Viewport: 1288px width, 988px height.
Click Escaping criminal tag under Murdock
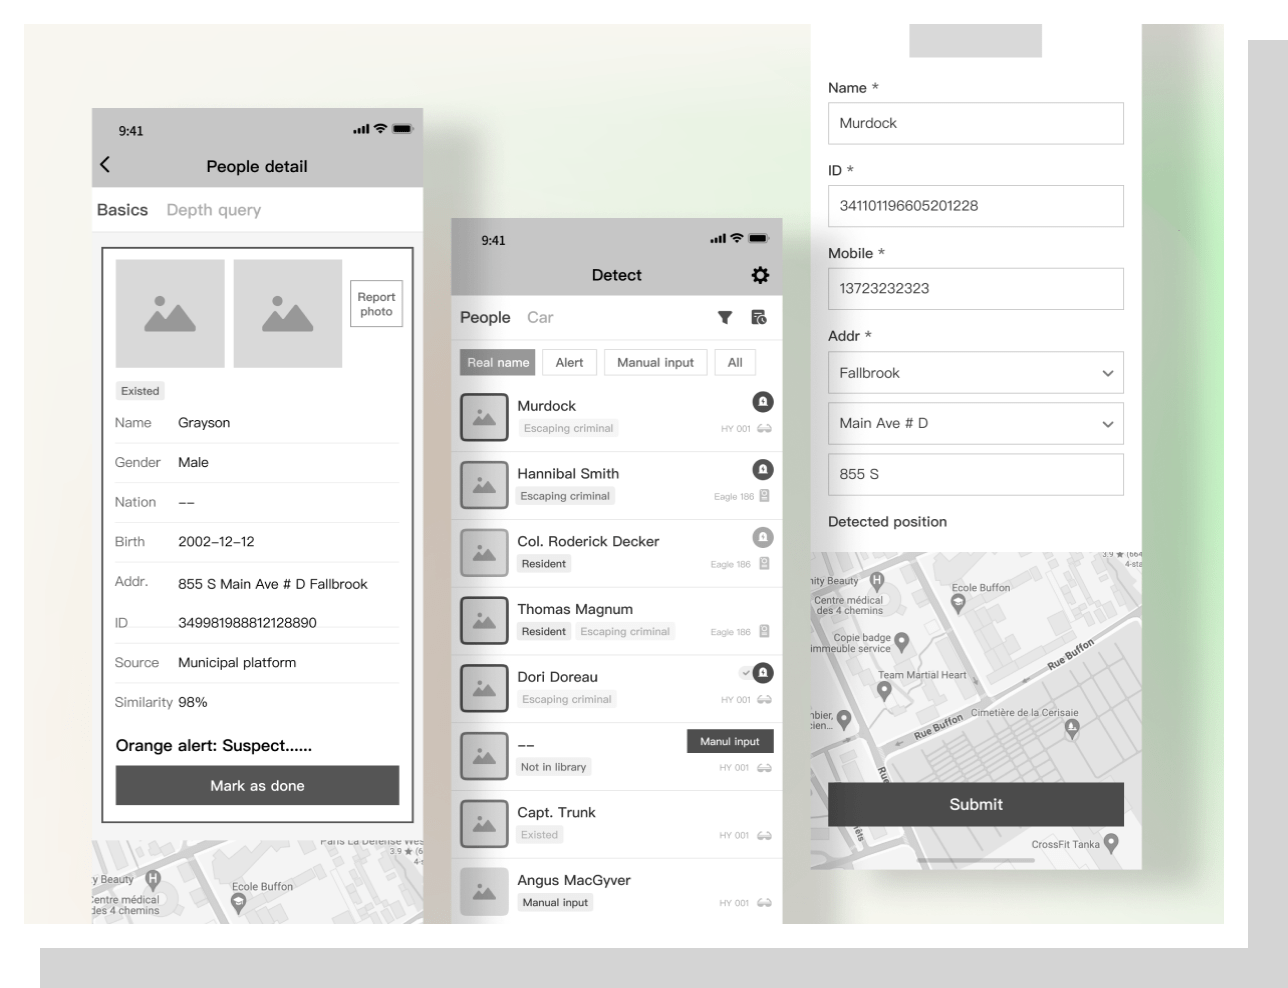568,428
